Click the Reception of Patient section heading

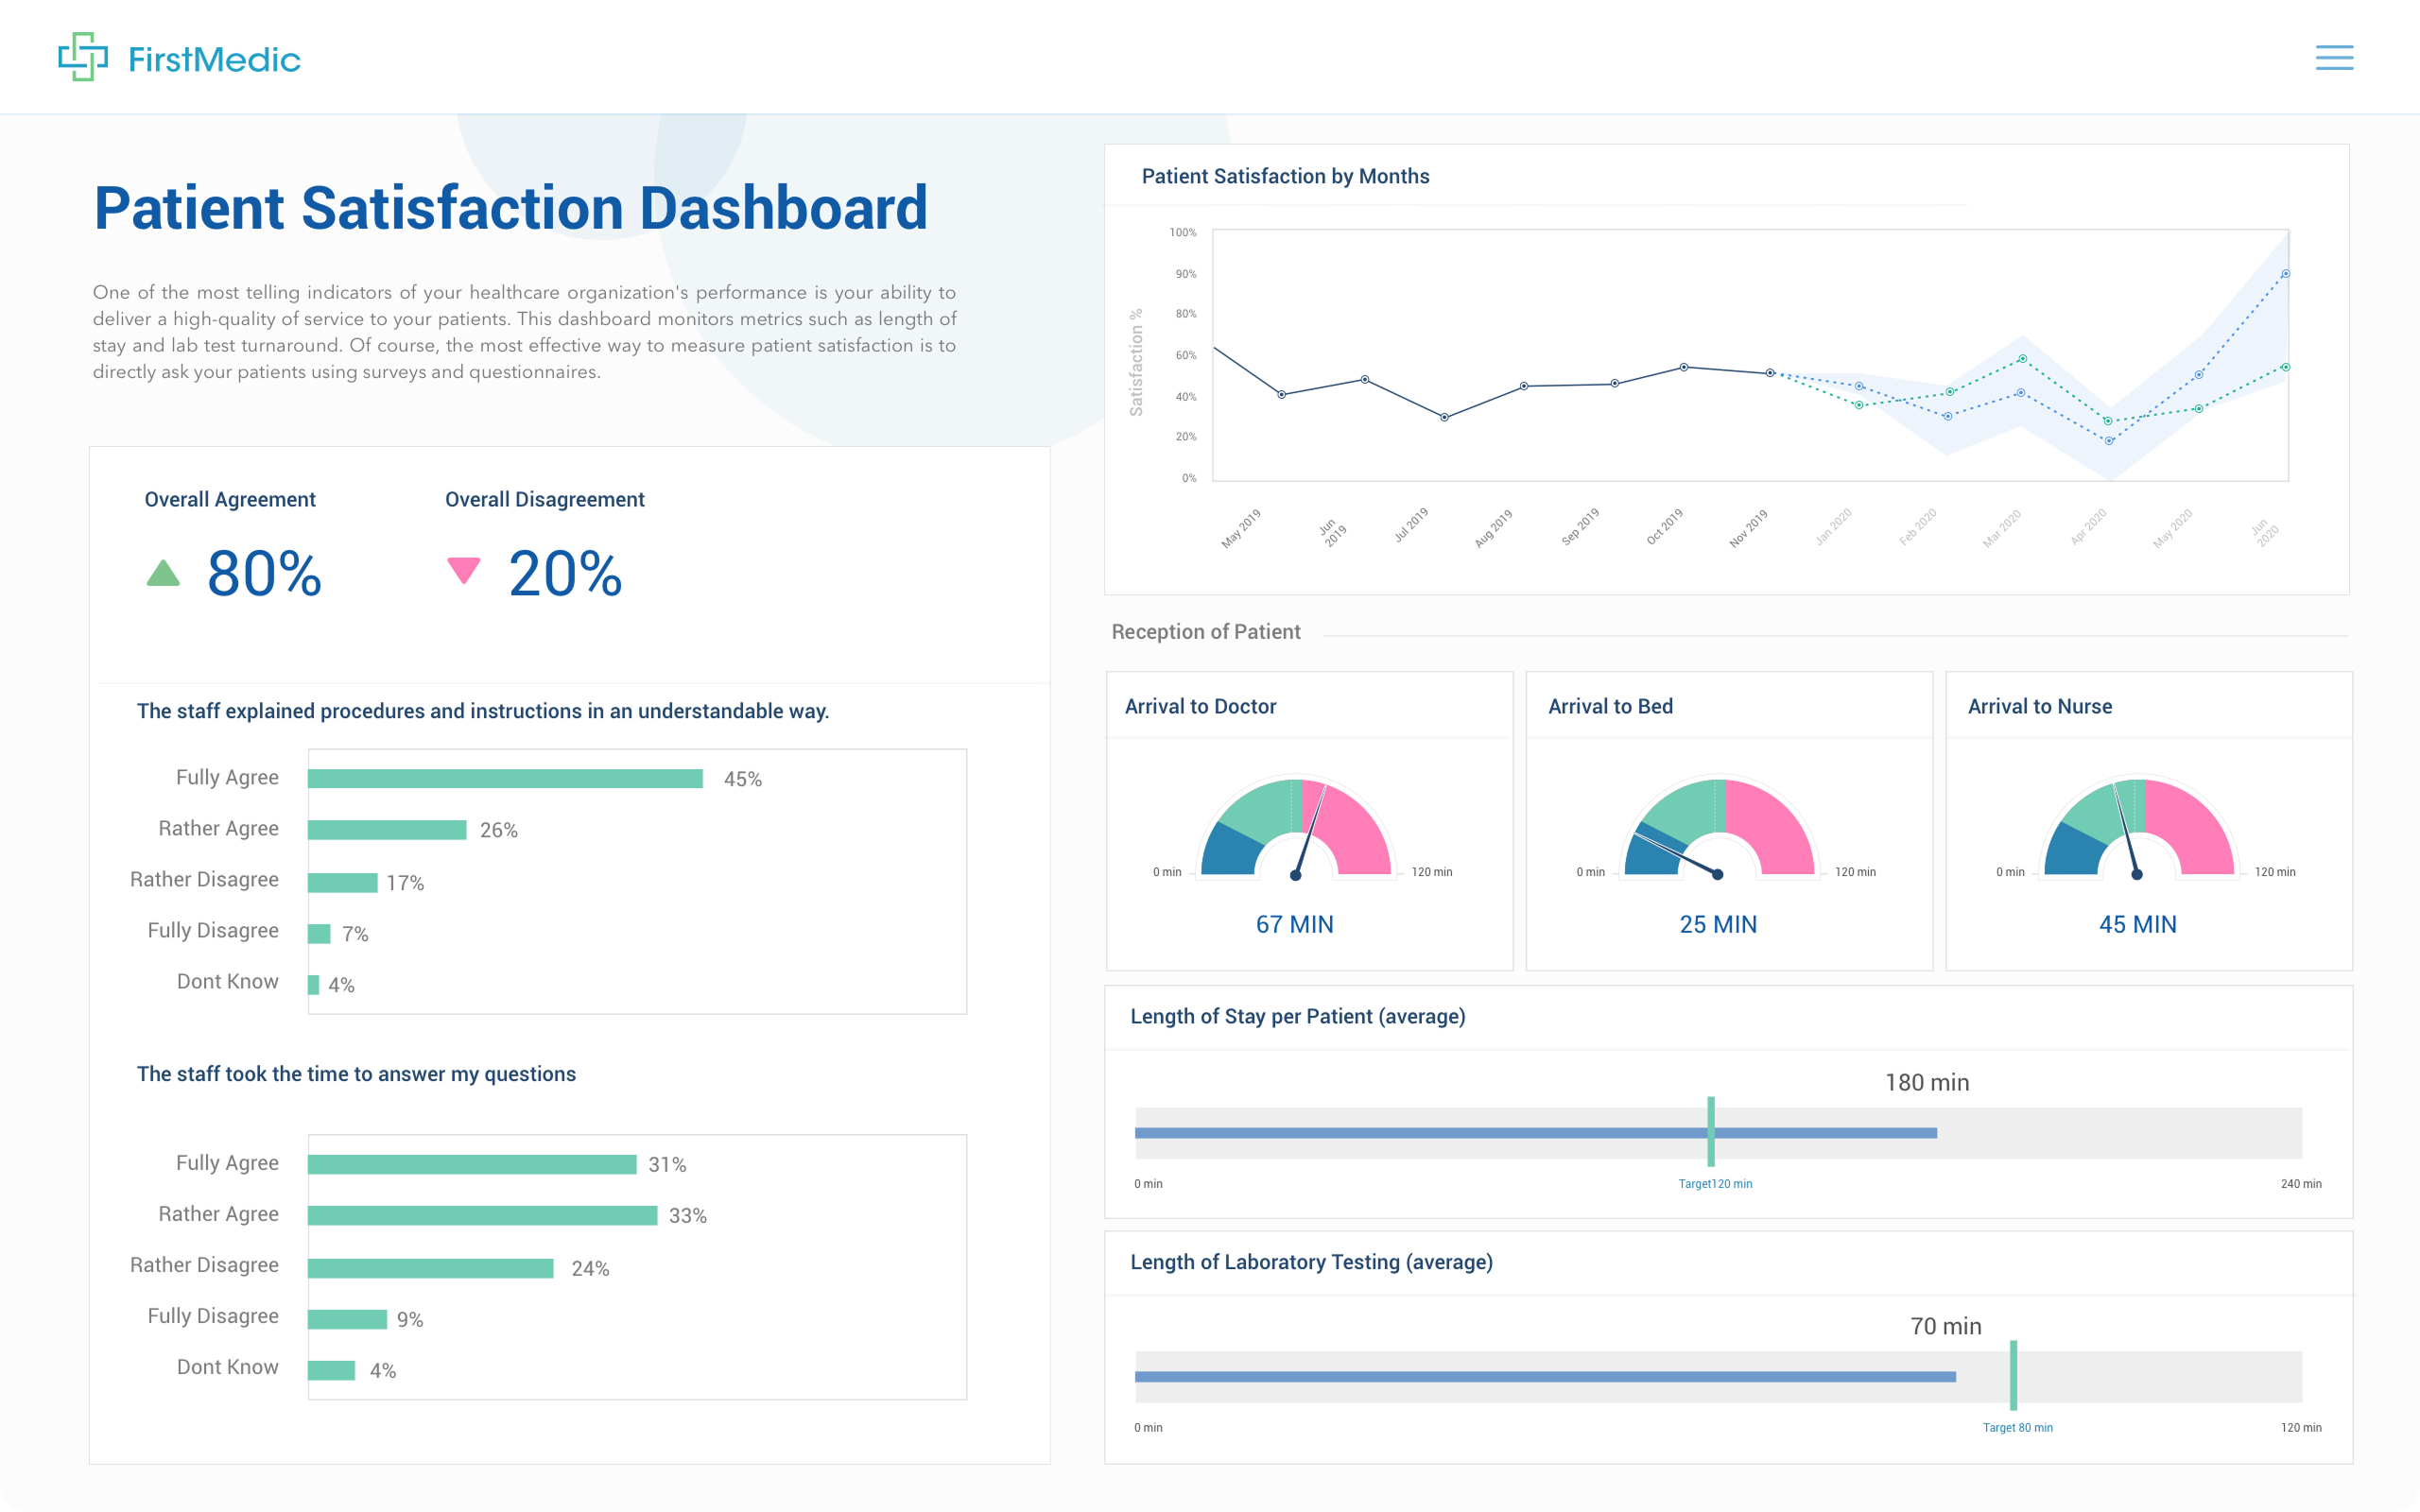click(x=1205, y=632)
